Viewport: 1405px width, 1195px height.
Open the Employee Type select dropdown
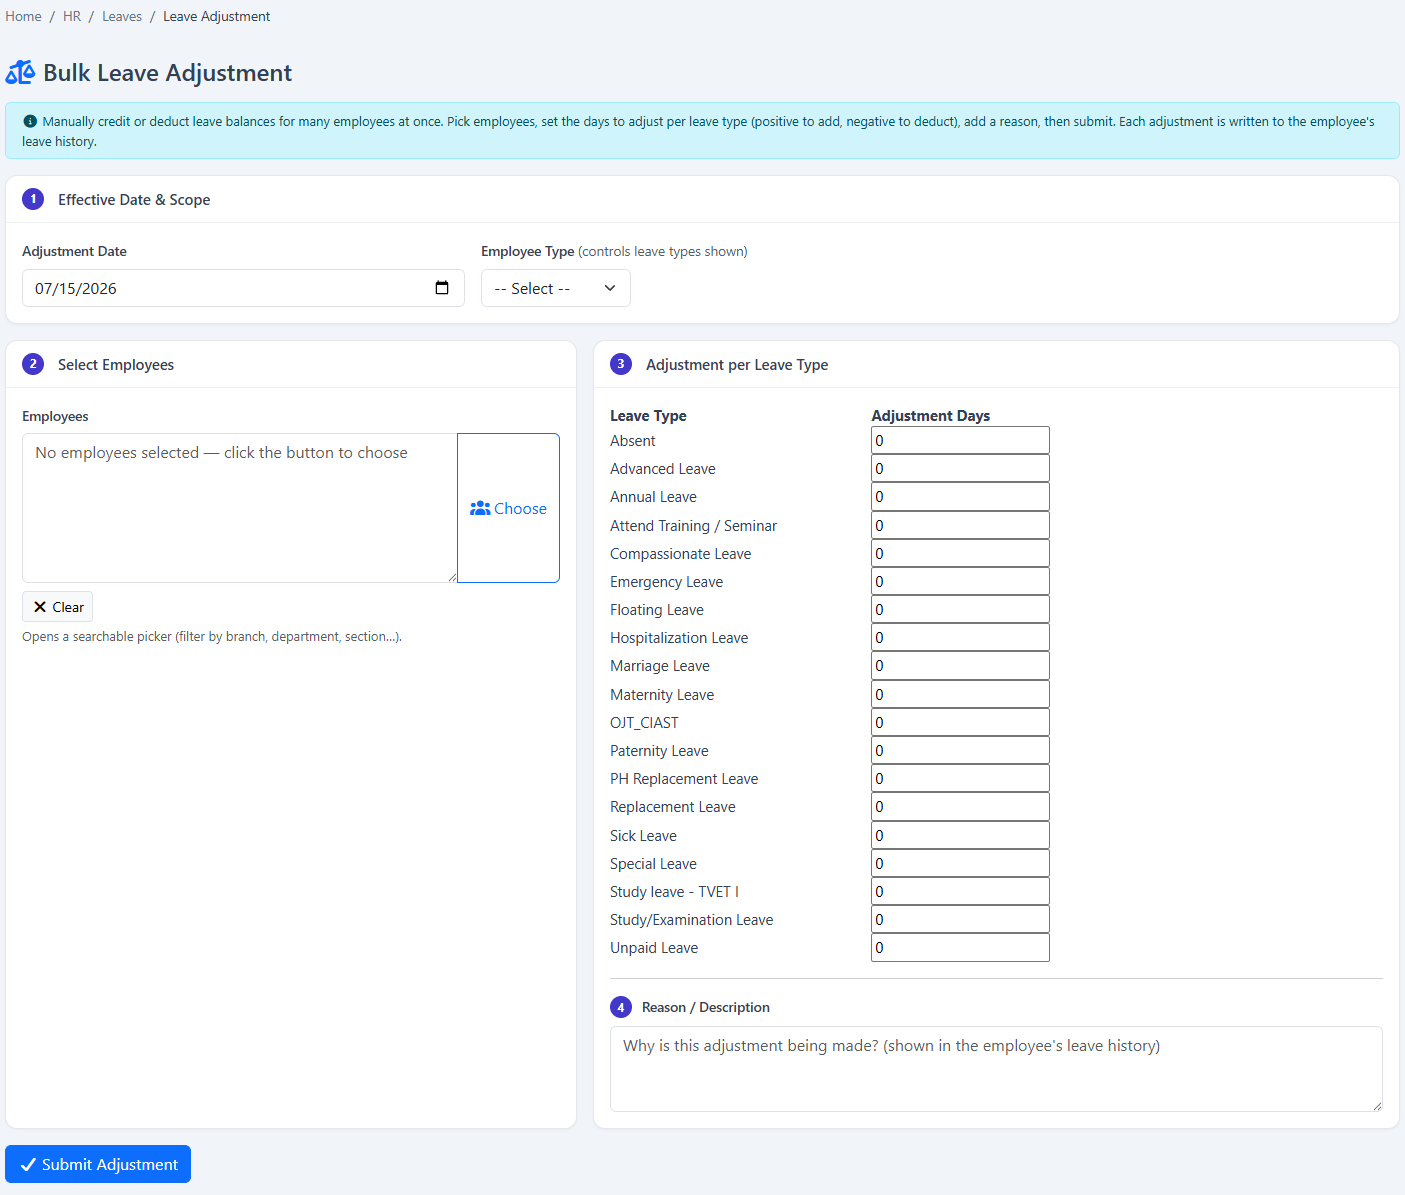pos(556,288)
